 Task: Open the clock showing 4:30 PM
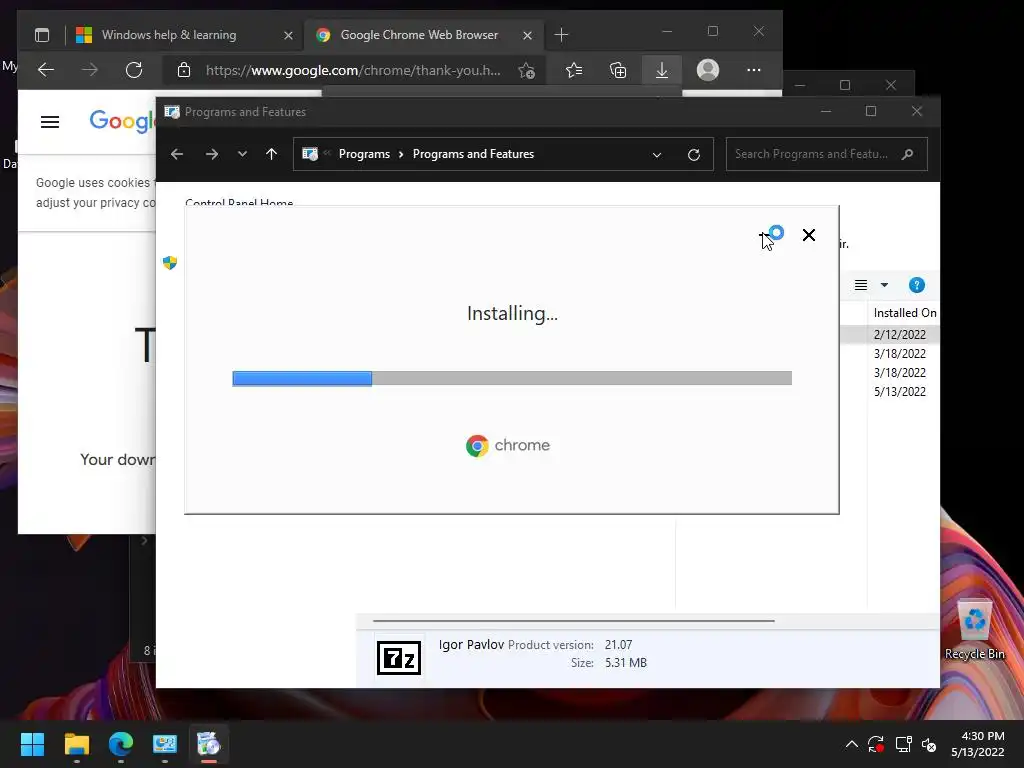(978, 744)
